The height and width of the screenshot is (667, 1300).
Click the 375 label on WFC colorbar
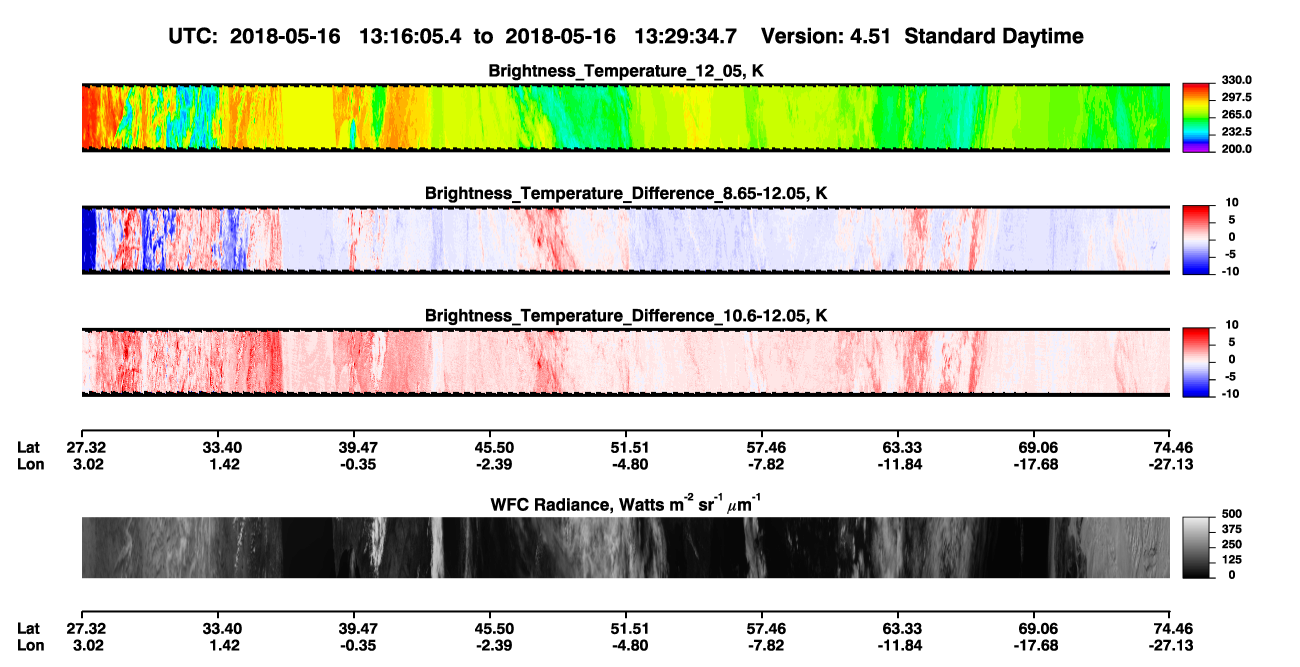pyautogui.click(x=1232, y=528)
